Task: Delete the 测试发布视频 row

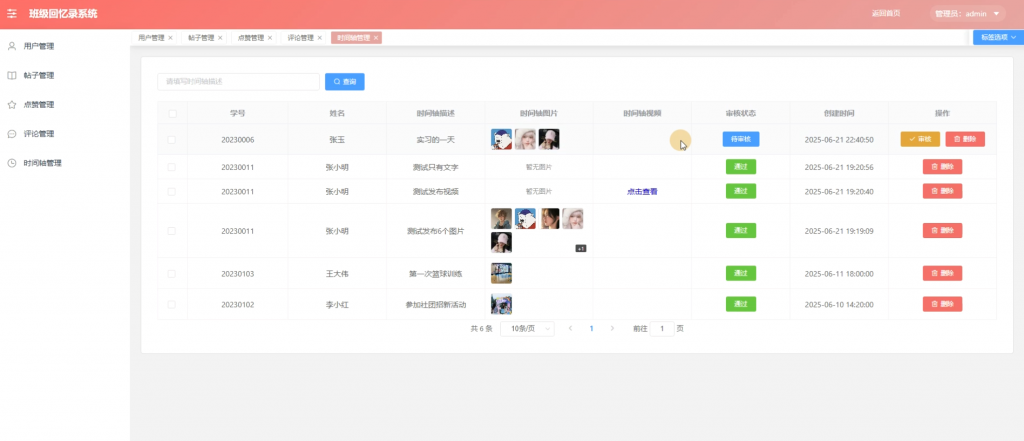Action: [x=942, y=191]
